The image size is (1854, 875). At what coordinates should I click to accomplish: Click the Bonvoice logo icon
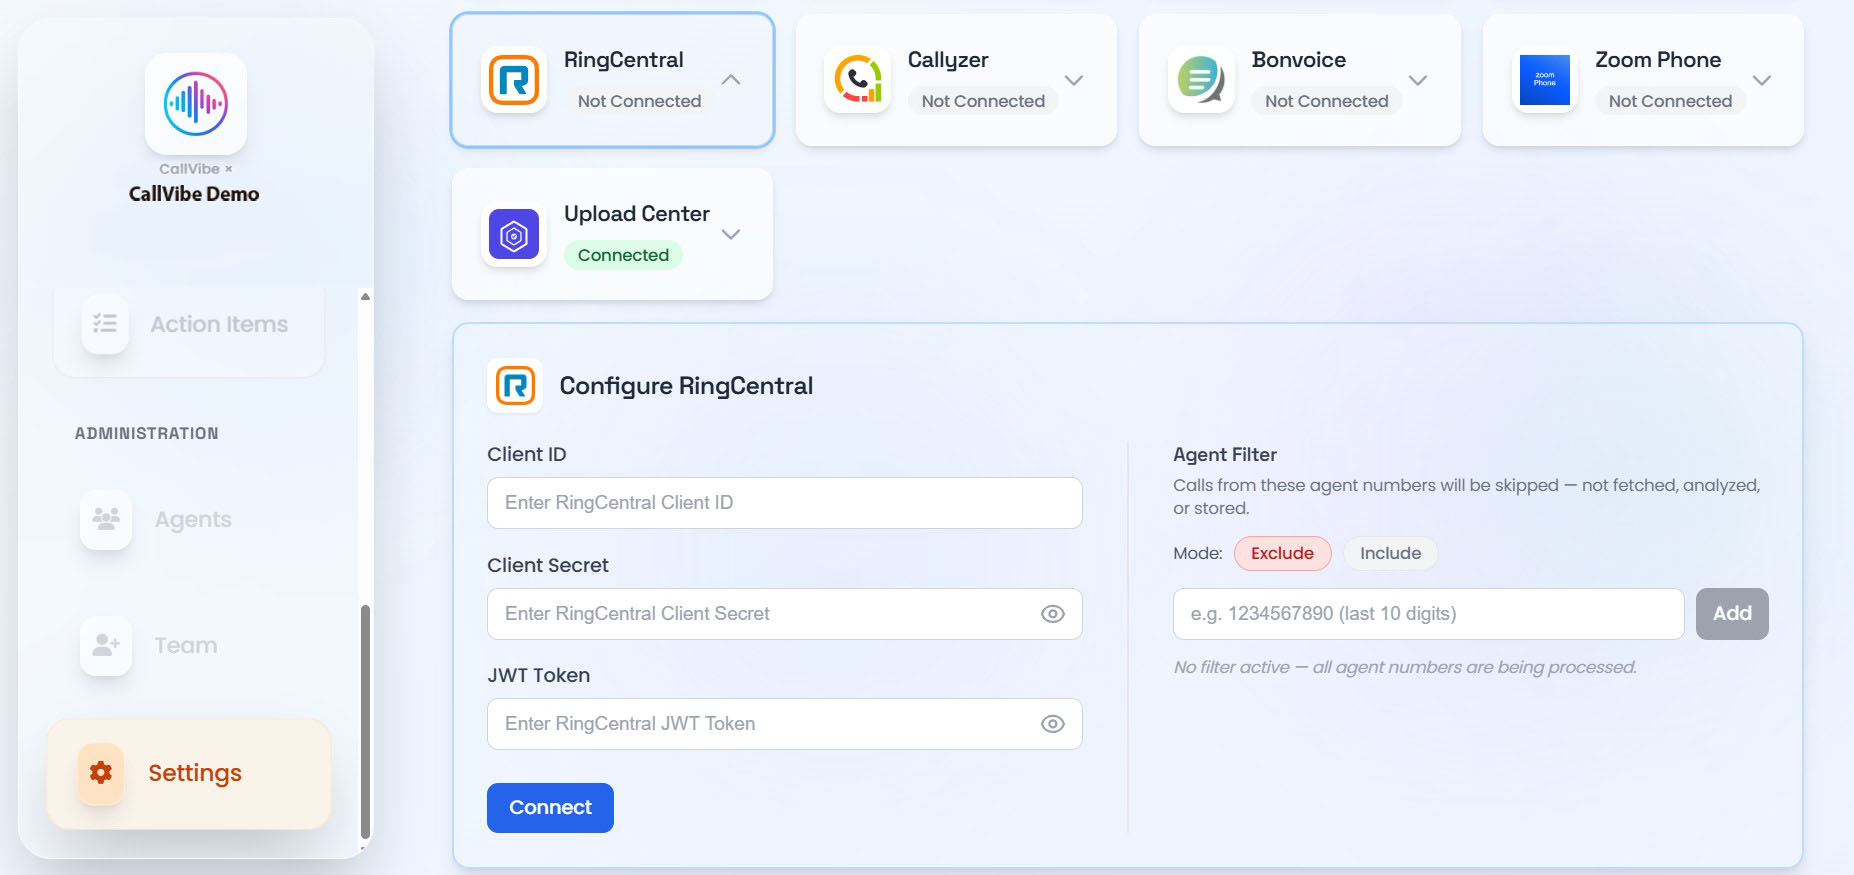point(1201,80)
